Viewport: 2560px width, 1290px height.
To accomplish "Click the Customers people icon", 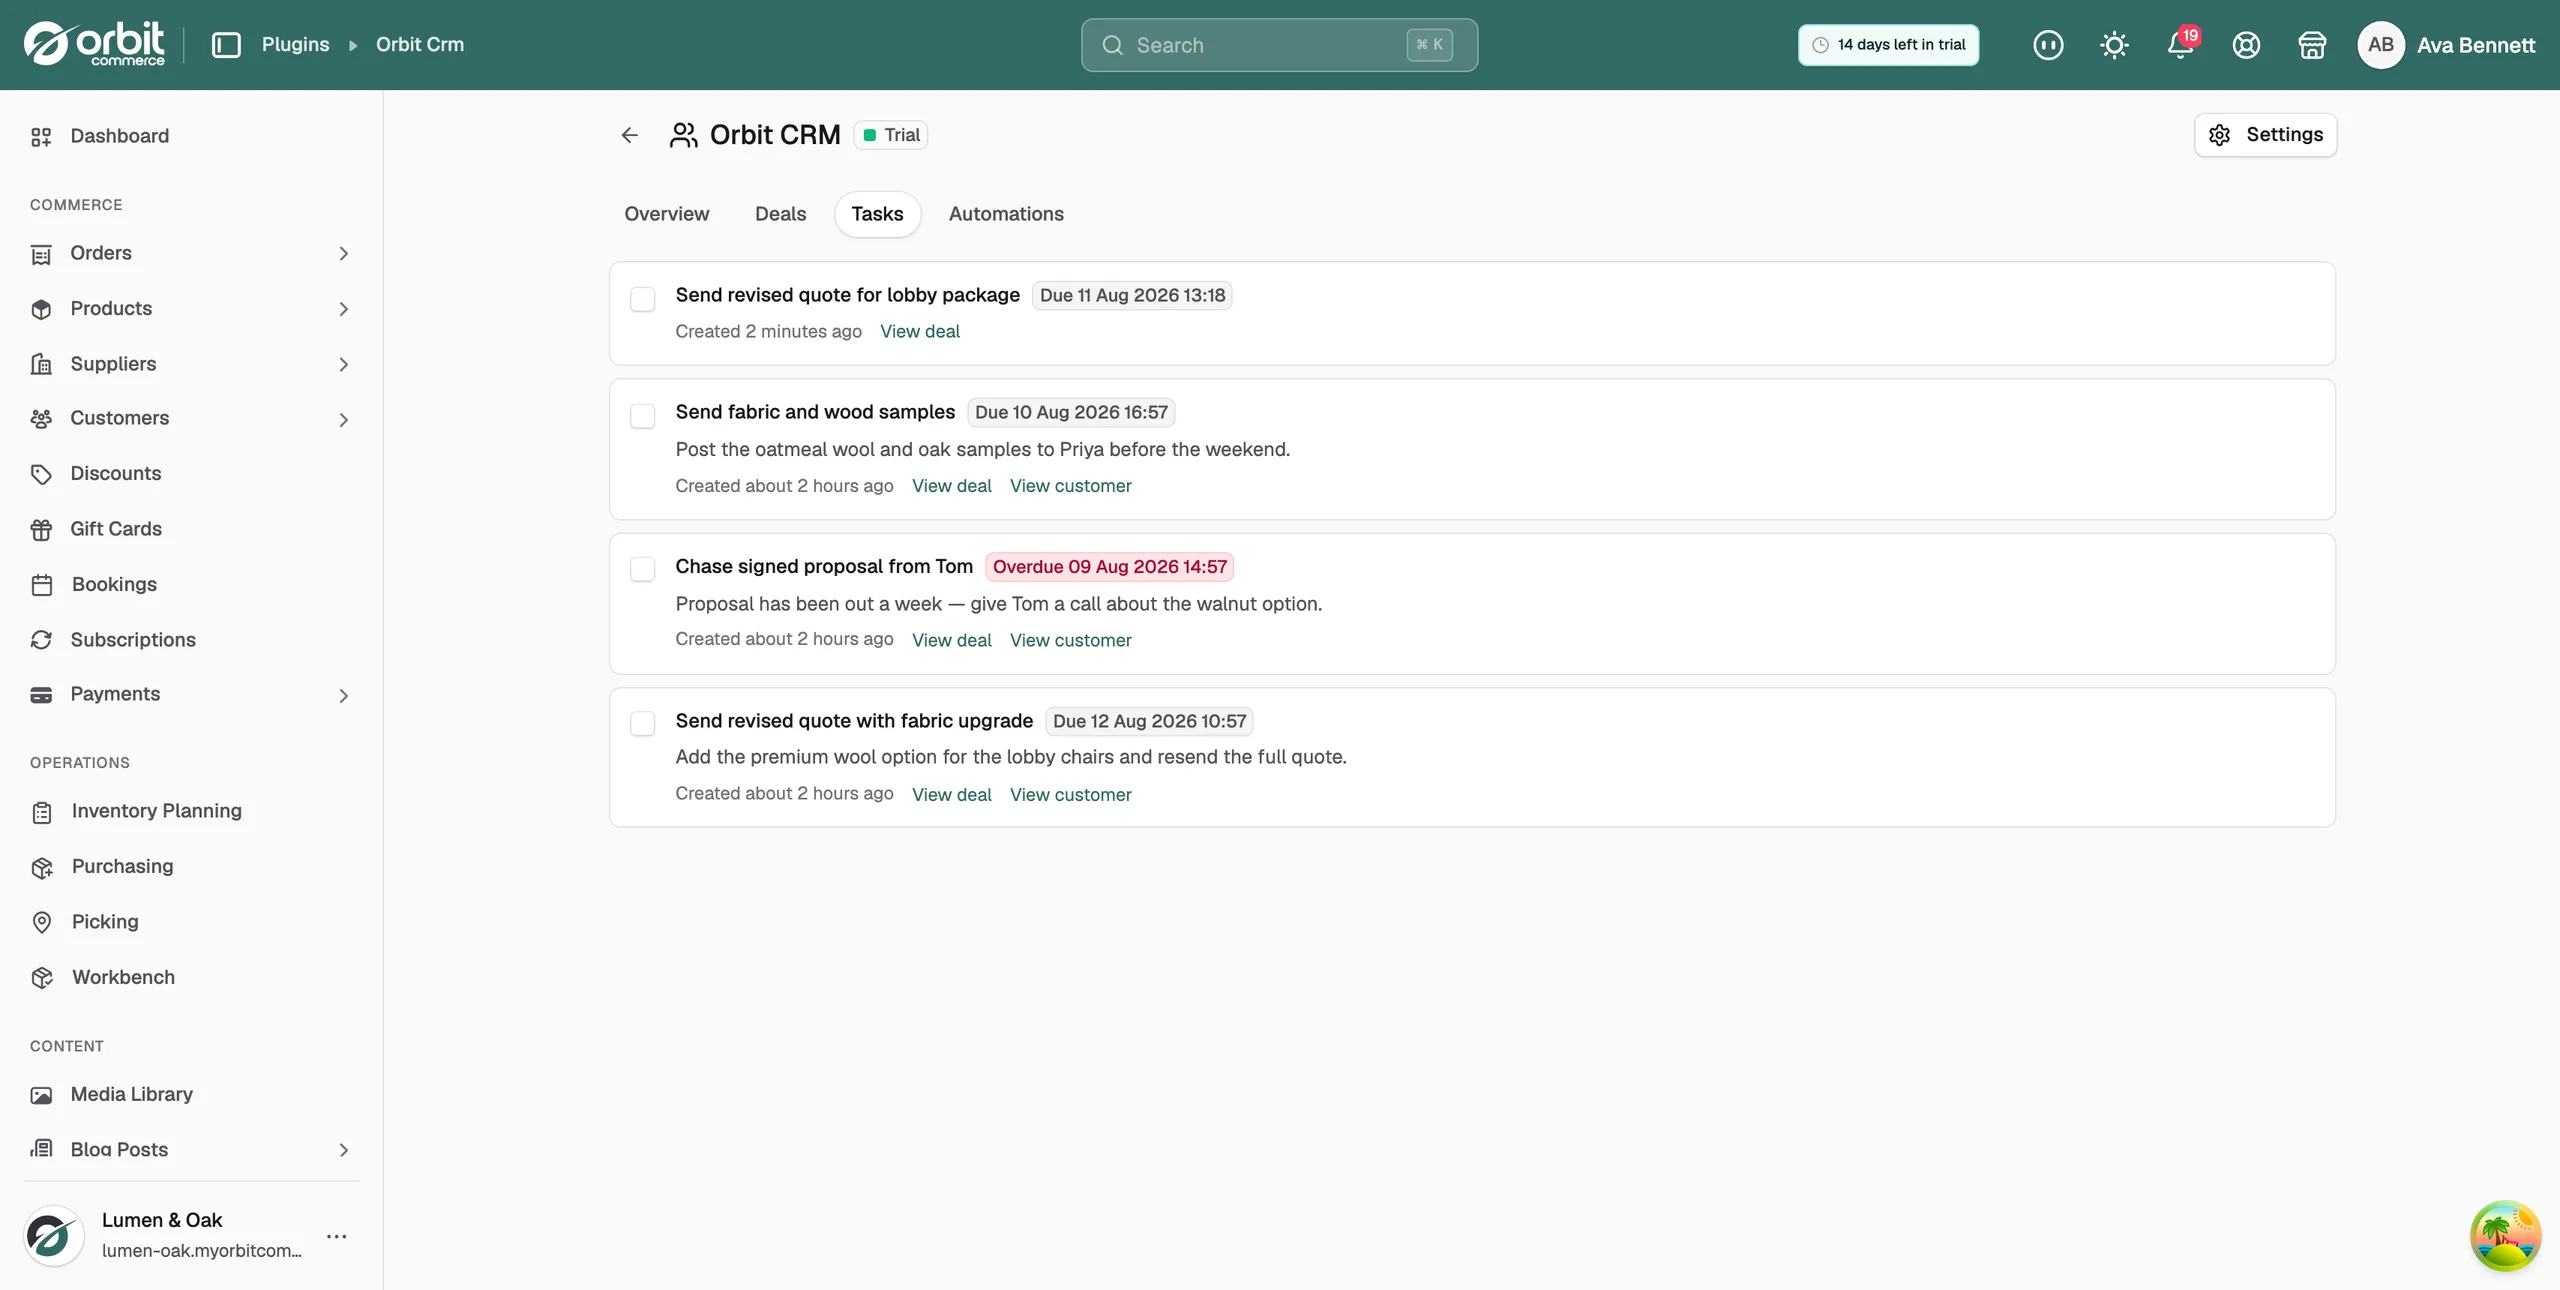I will 41,419.
